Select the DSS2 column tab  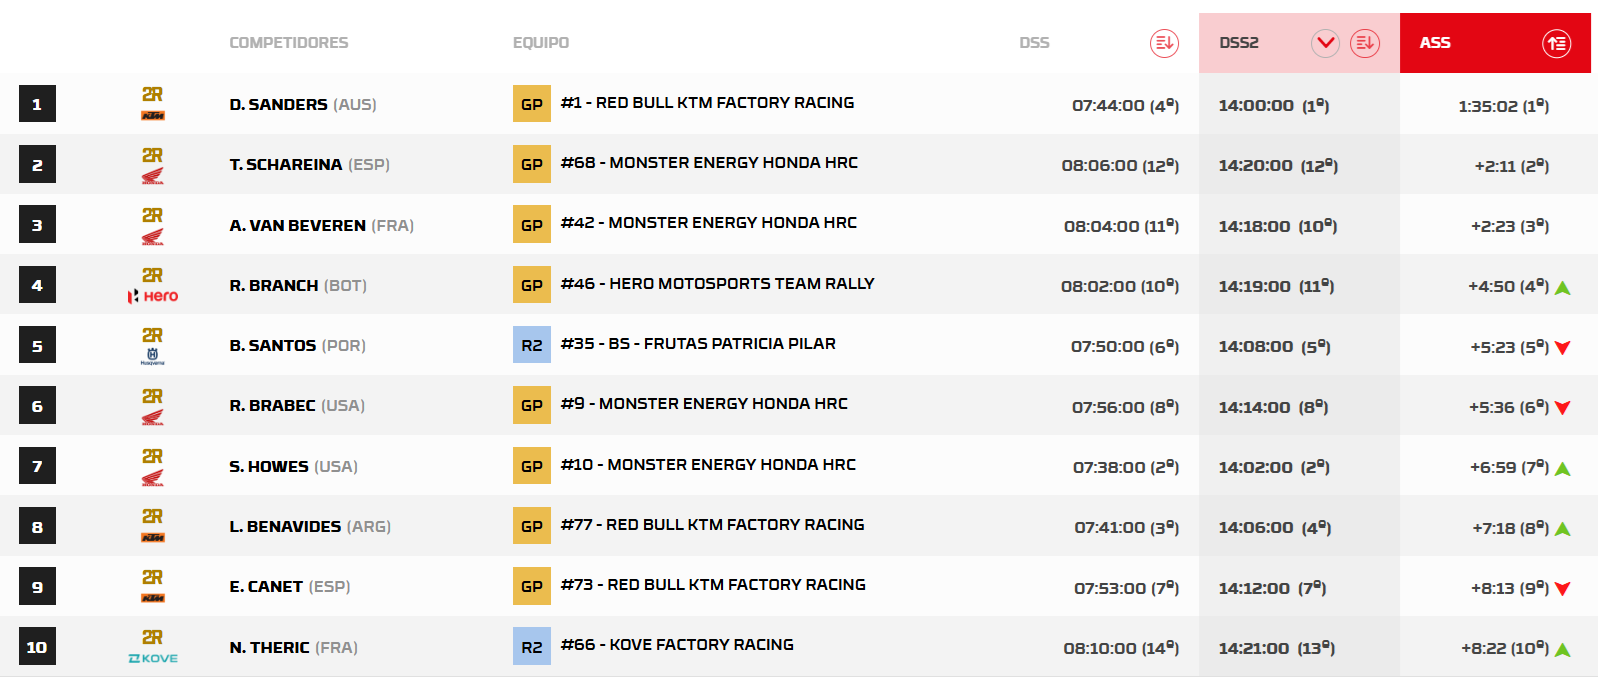click(1299, 43)
